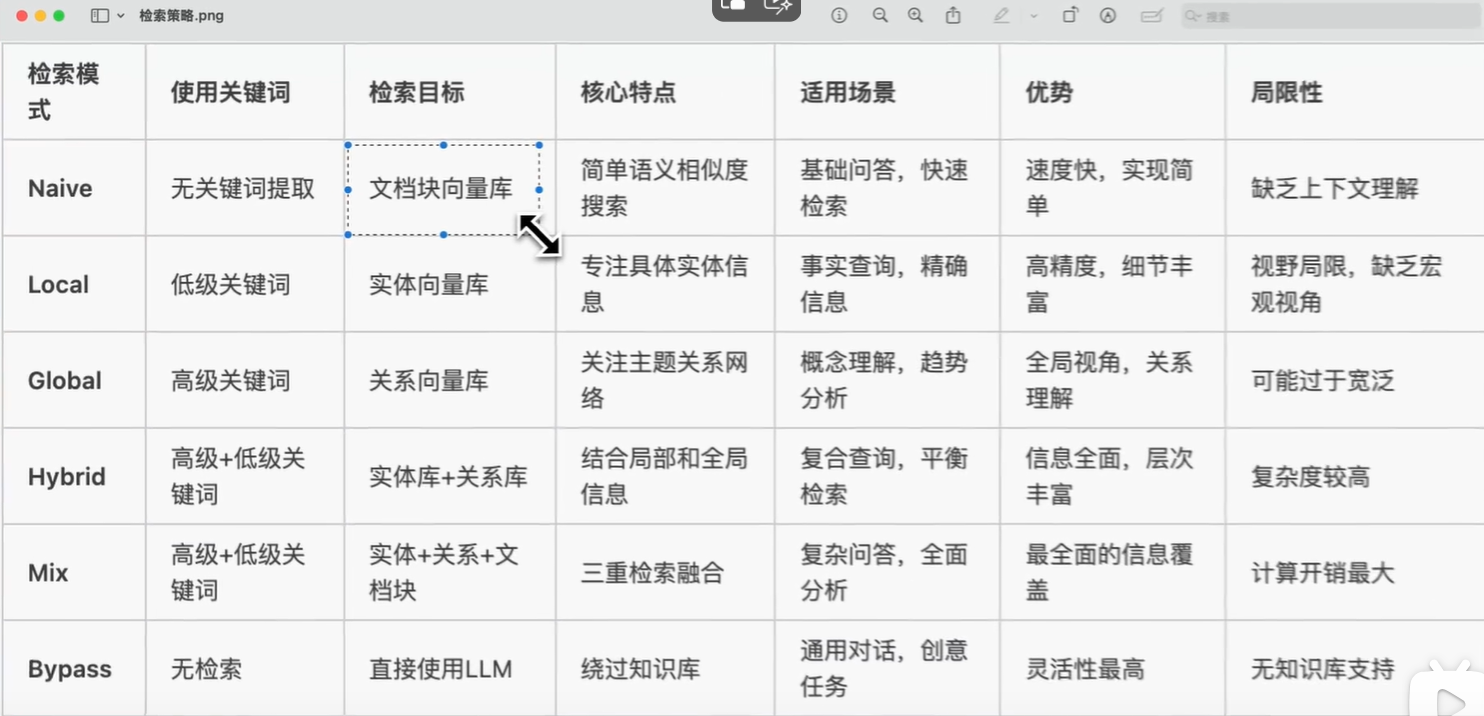Screen dimensions: 1484x716
Task: Show the Markup toolbar icon
Action: click(x=1108, y=16)
